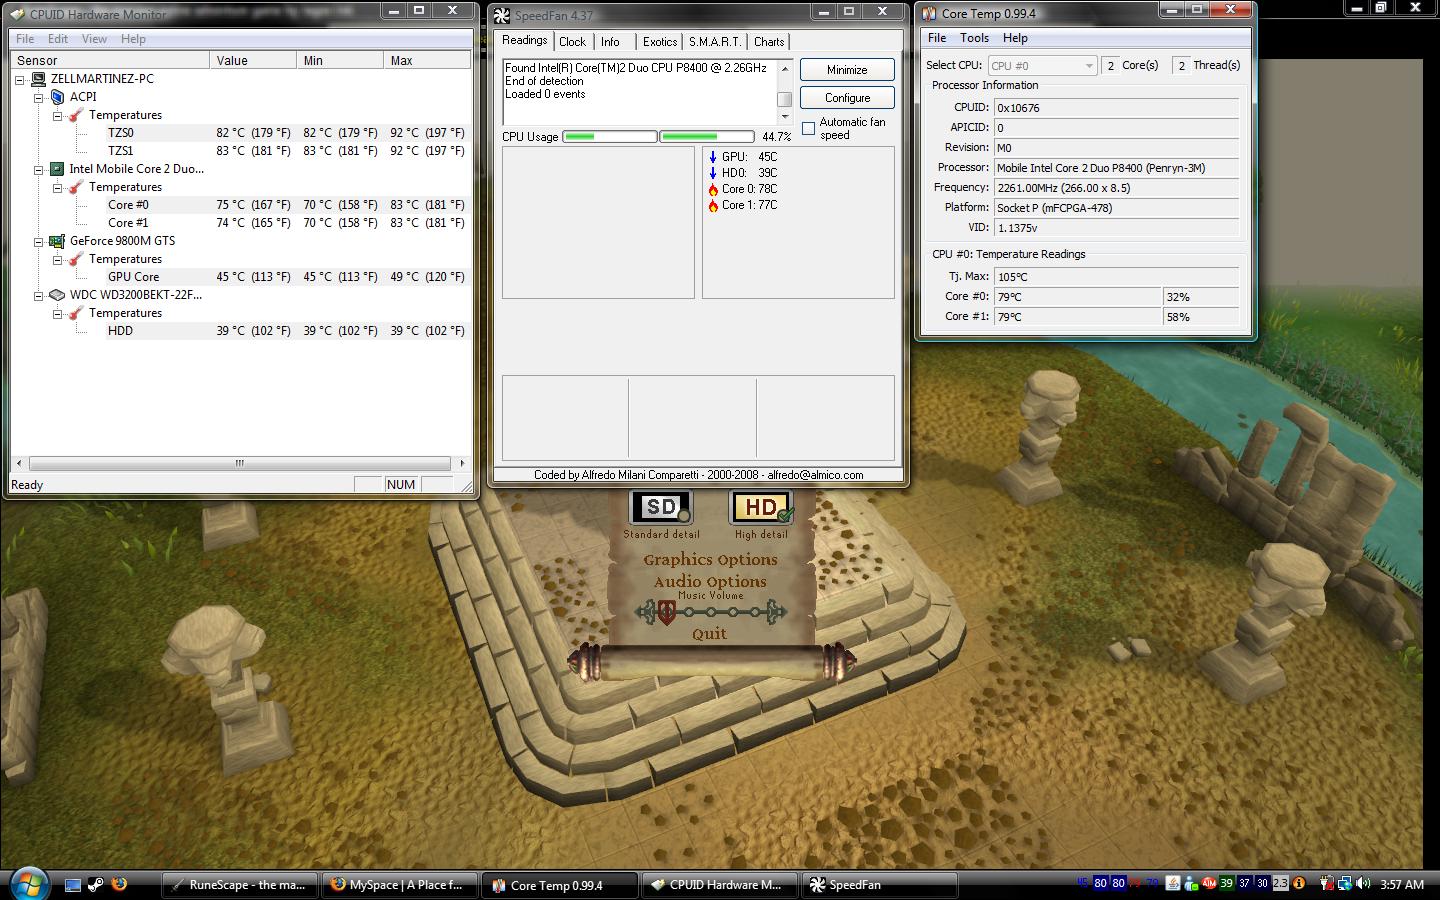This screenshot has width=1440, height=900.
Task: Click the Configure button in SpeedFan
Action: [x=847, y=98]
